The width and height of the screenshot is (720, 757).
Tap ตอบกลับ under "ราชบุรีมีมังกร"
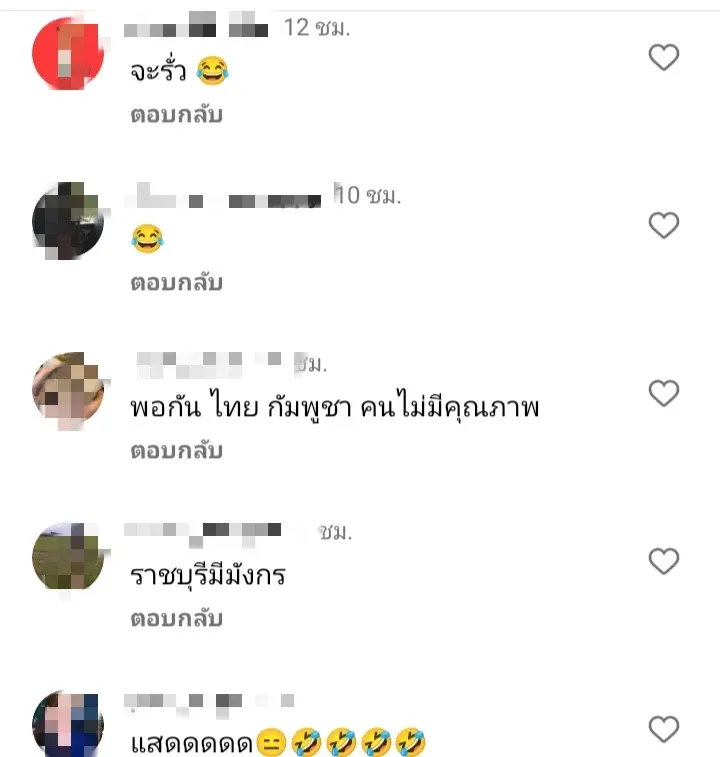click(x=176, y=619)
